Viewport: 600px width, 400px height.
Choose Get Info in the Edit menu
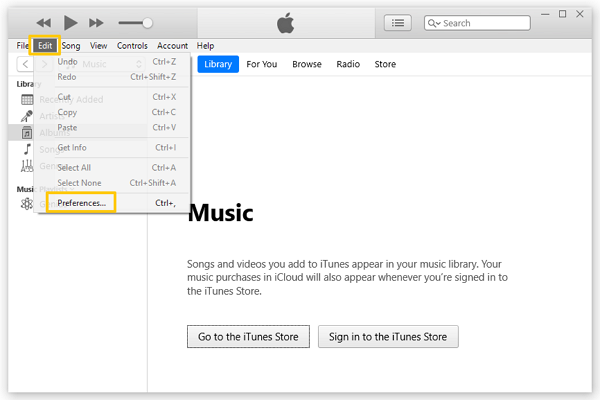(112, 147)
